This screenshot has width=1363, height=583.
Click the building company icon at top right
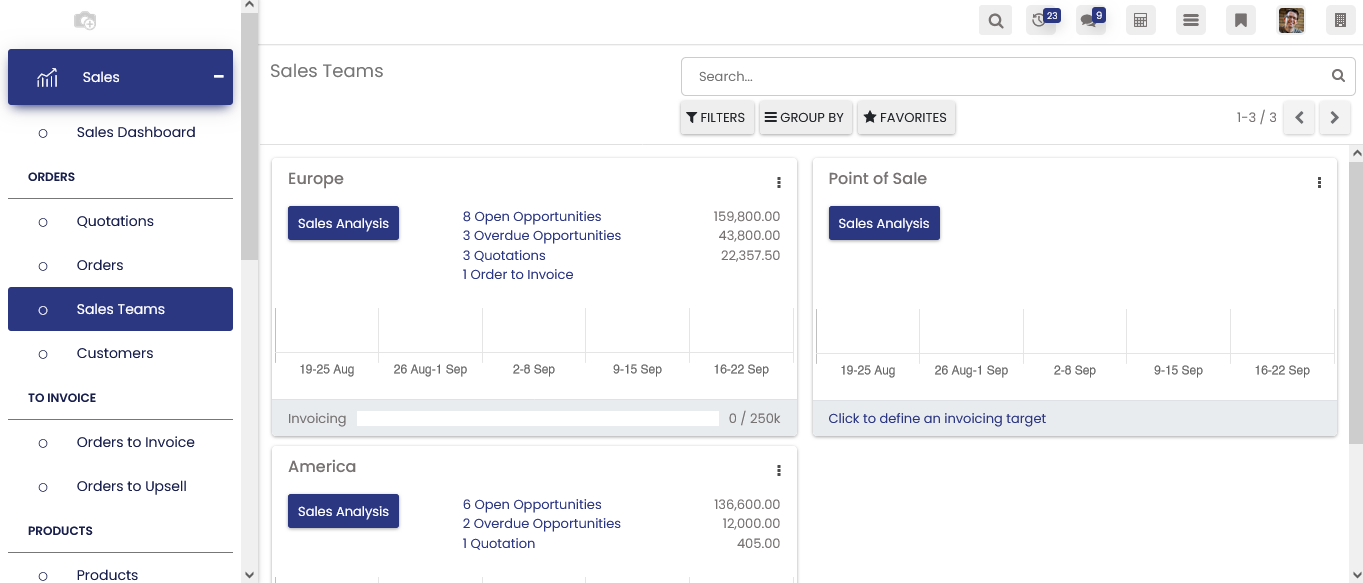tap(1341, 20)
